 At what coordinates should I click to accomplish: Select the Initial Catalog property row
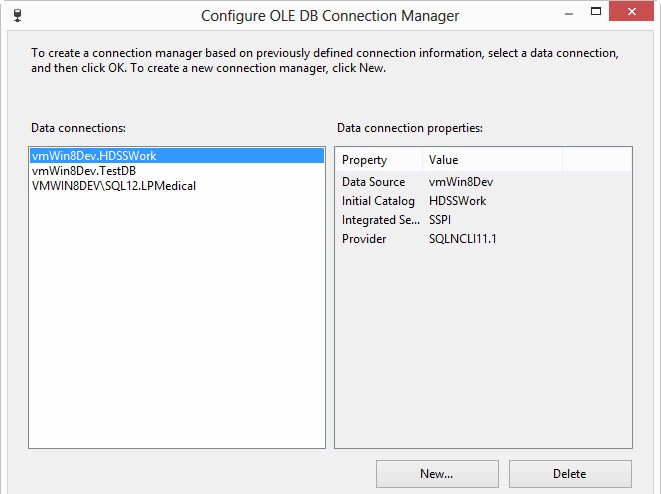(x=378, y=201)
